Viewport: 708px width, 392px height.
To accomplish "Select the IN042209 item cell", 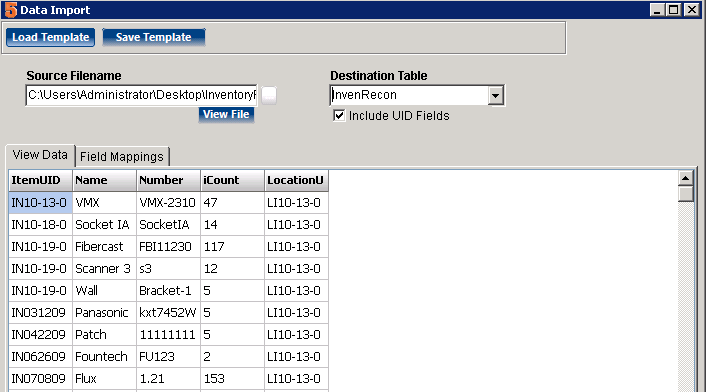I will tap(41, 335).
